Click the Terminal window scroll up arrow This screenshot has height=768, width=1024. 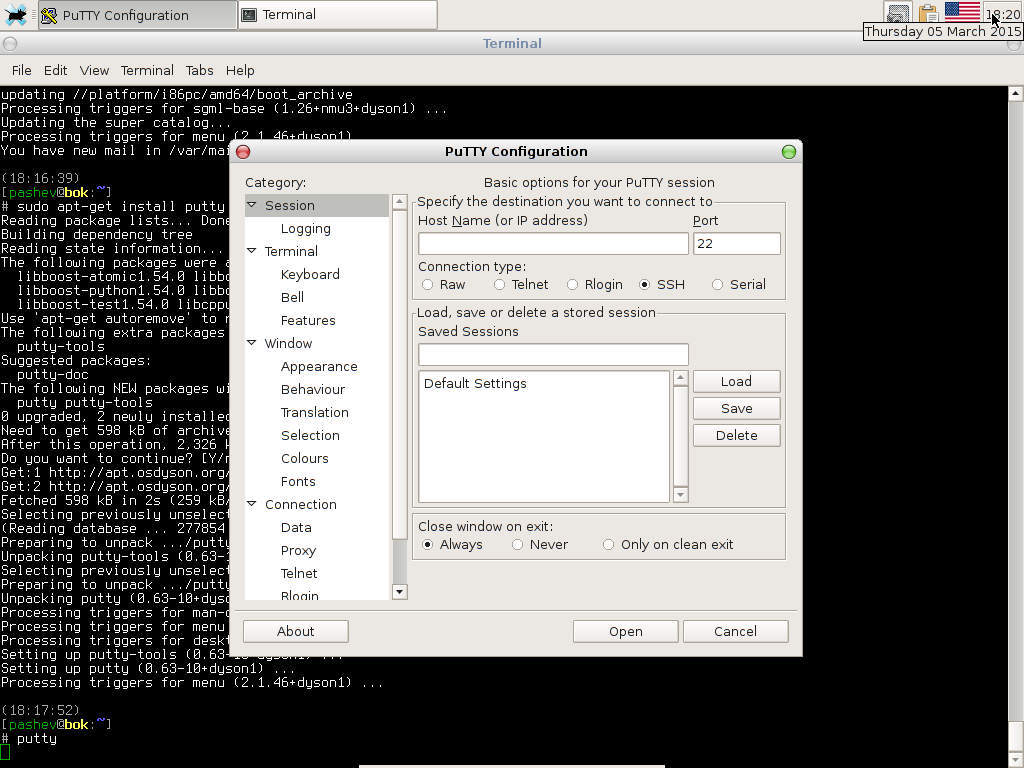(x=1016, y=94)
